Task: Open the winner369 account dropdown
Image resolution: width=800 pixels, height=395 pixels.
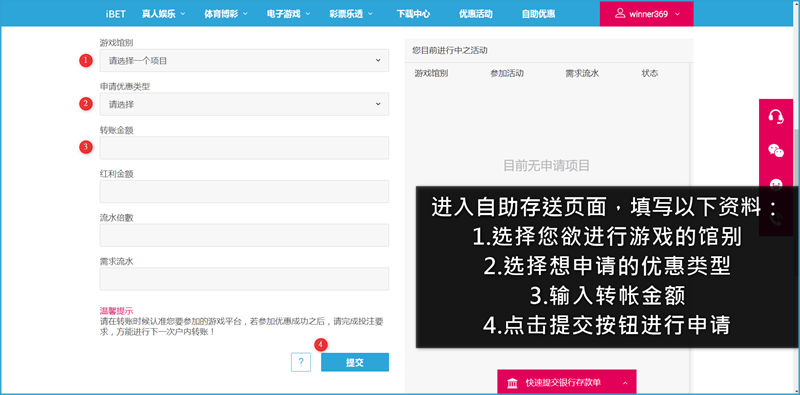Action: coord(646,14)
